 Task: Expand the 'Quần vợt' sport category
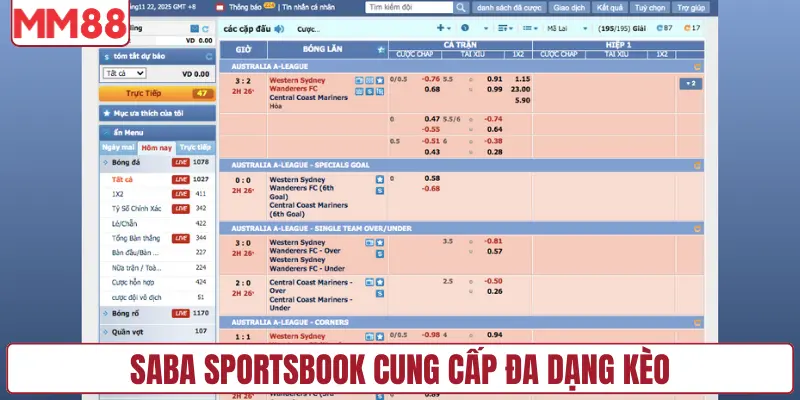pyautogui.click(x=157, y=332)
